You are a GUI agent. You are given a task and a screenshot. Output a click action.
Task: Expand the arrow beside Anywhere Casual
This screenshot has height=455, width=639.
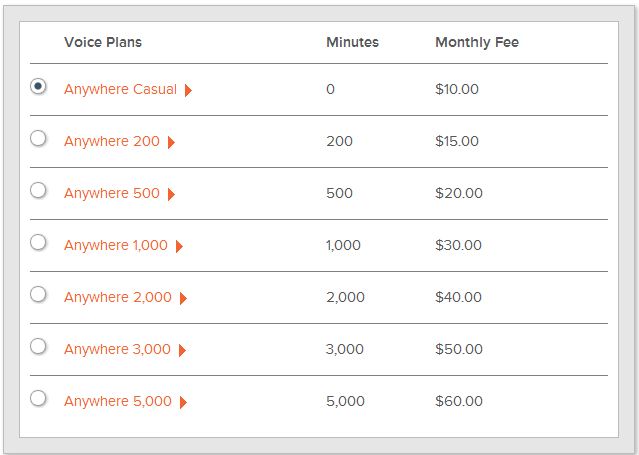pyautogui.click(x=188, y=90)
